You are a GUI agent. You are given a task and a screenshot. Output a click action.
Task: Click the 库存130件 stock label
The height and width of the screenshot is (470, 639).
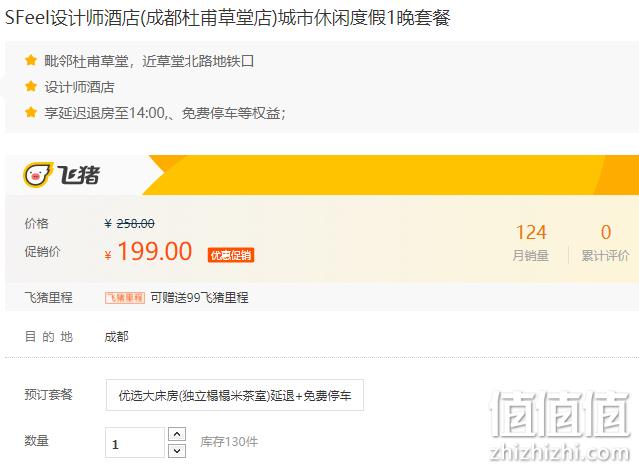[229, 442]
